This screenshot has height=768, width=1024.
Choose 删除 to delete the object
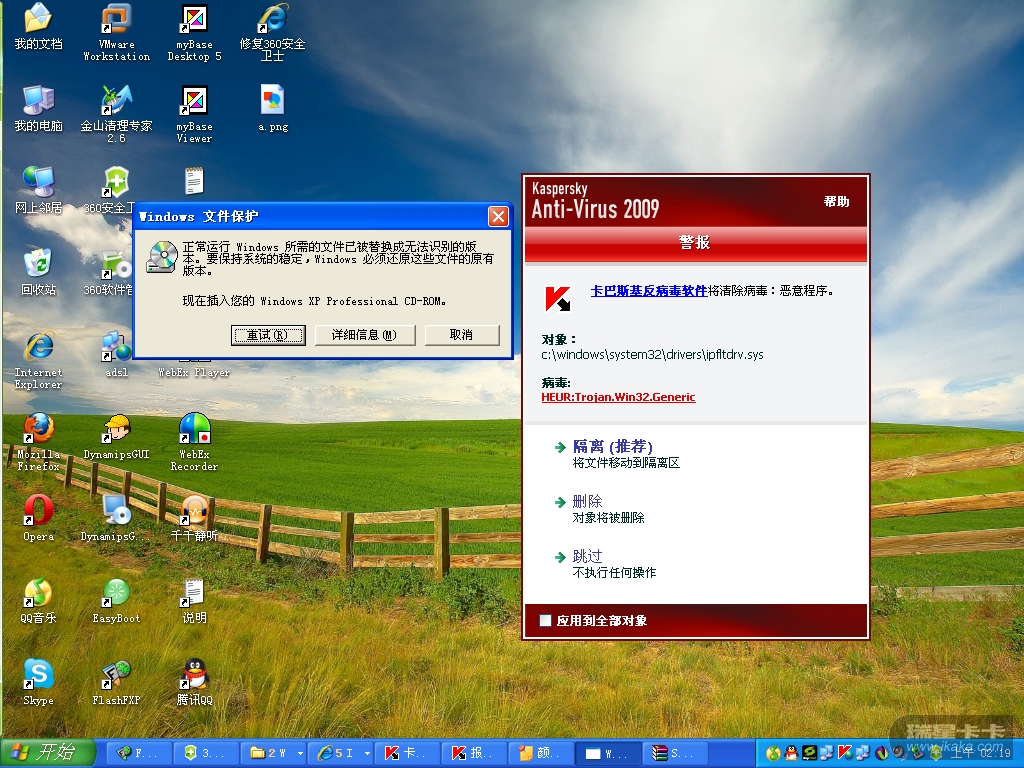pos(587,501)
